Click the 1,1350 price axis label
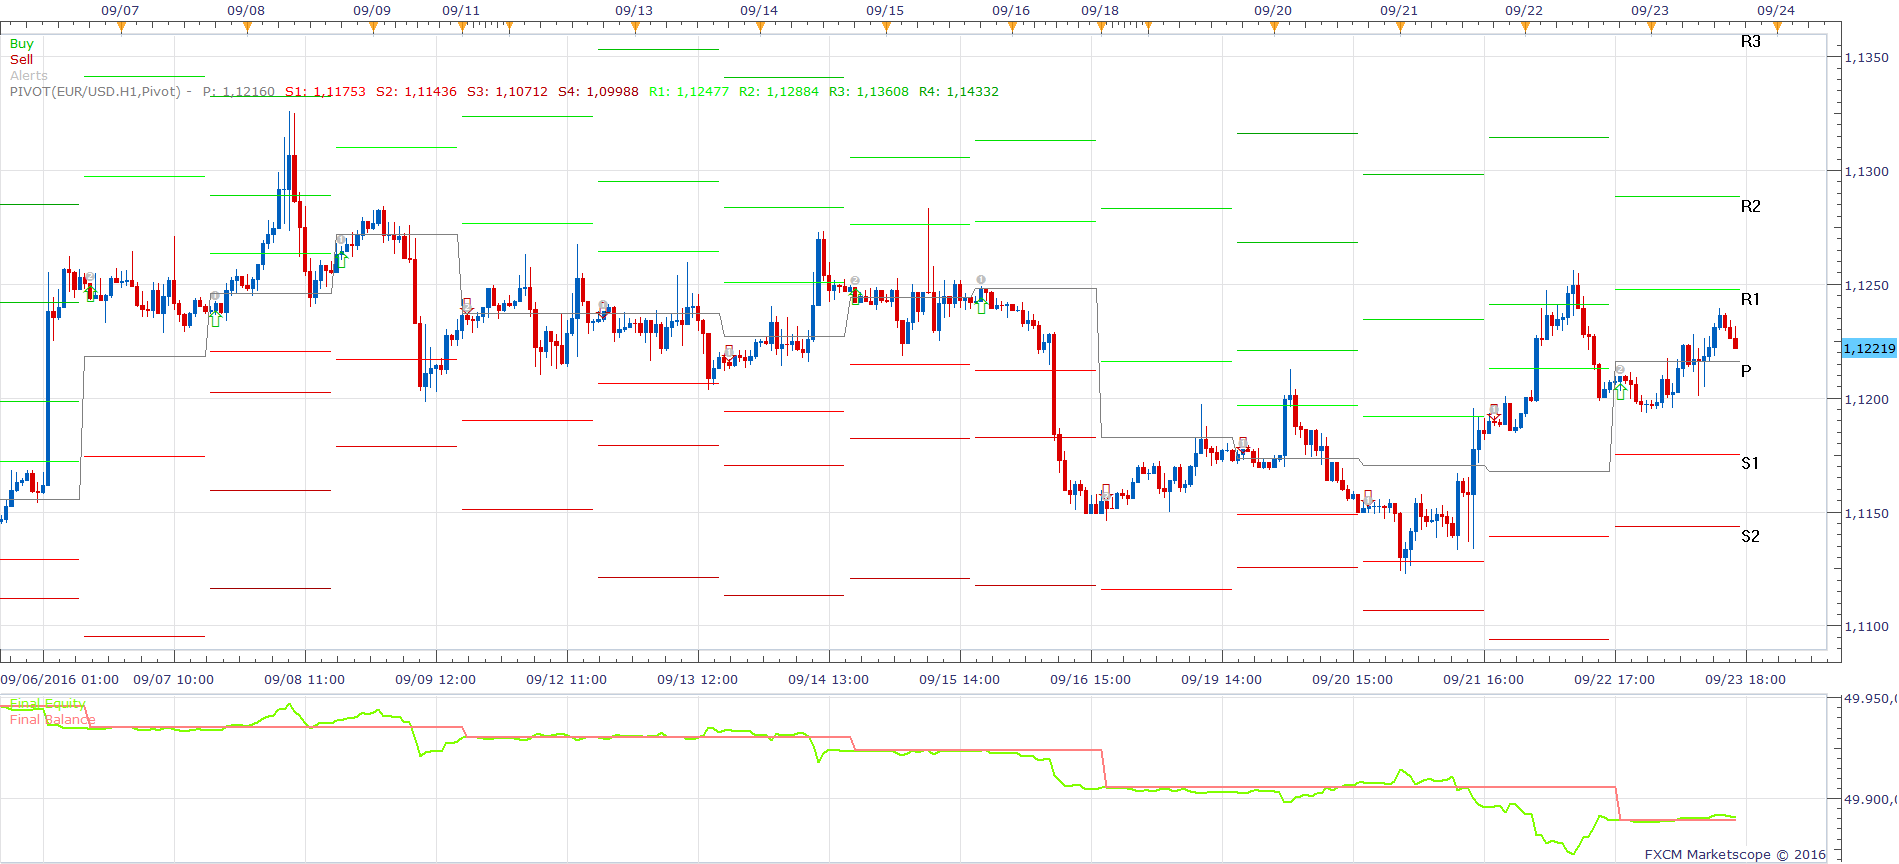1899x864 pixels. pyautogui.click(x=1867, y=58)
